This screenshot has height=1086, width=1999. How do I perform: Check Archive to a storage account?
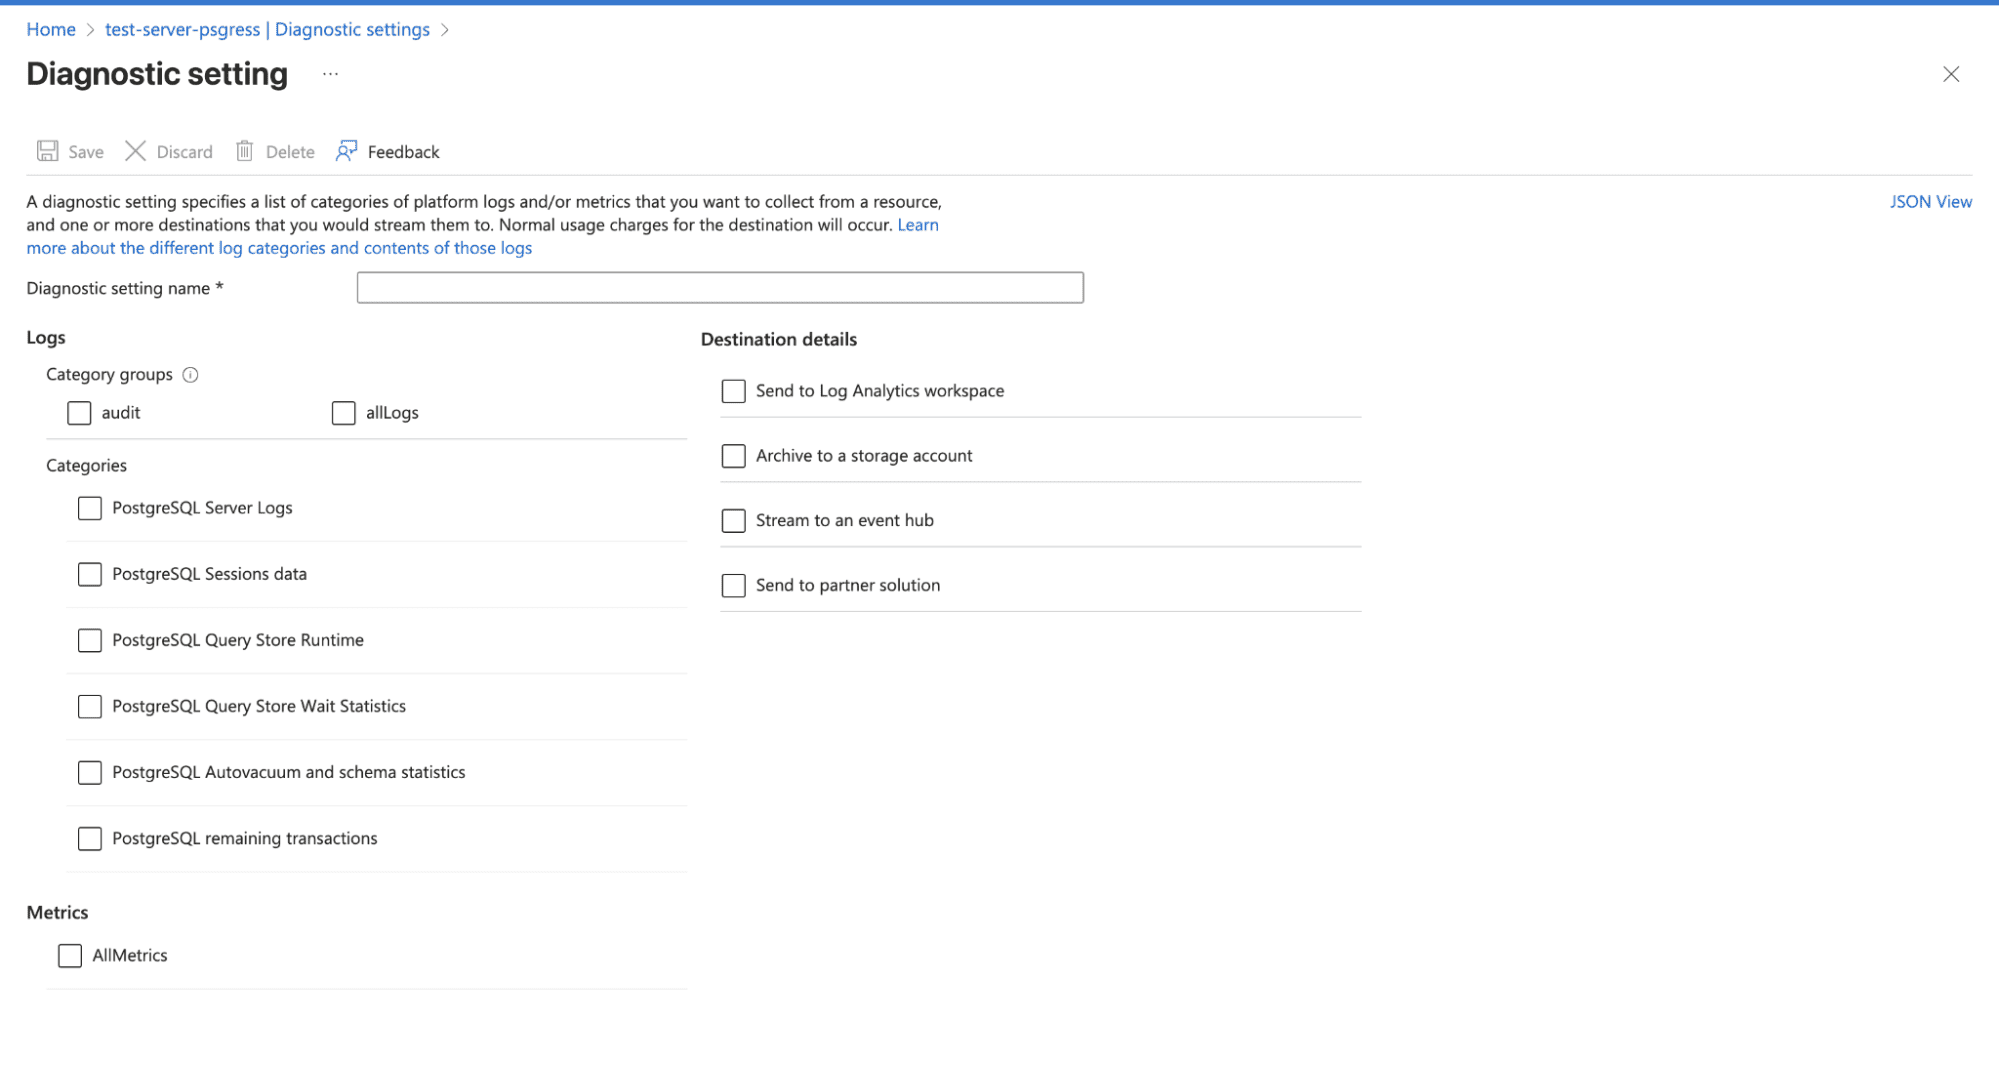click(733, 456)
